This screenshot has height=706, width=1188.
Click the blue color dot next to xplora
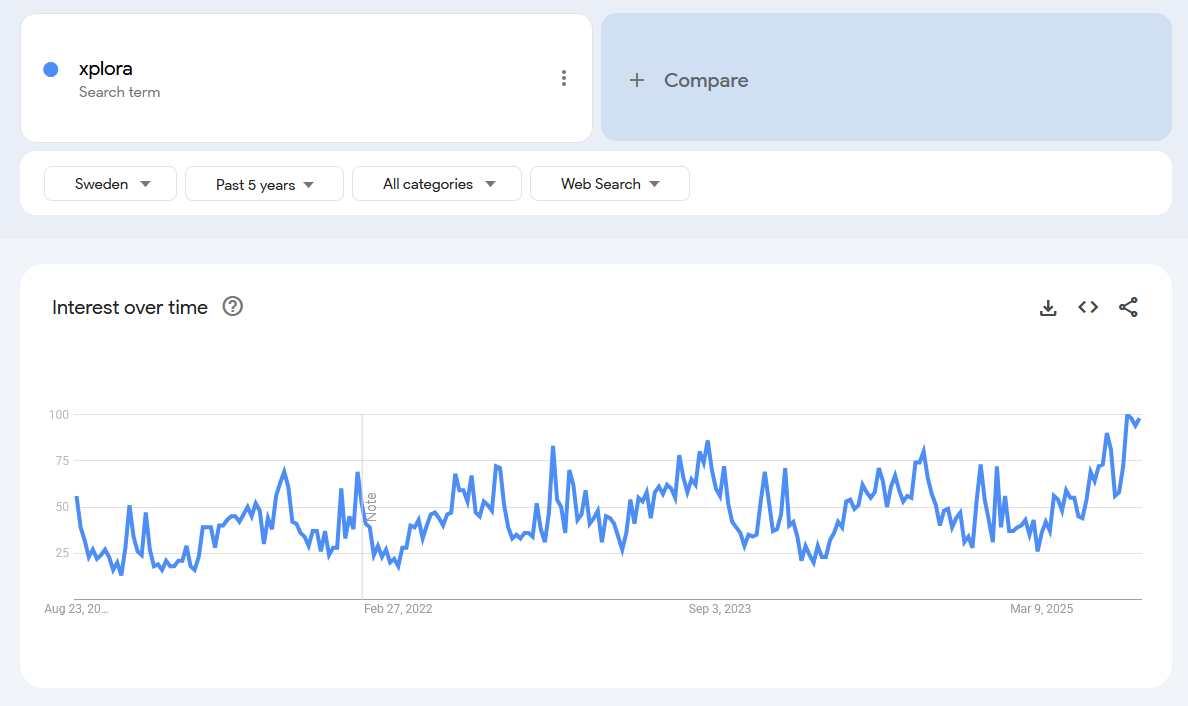(51, 69)
